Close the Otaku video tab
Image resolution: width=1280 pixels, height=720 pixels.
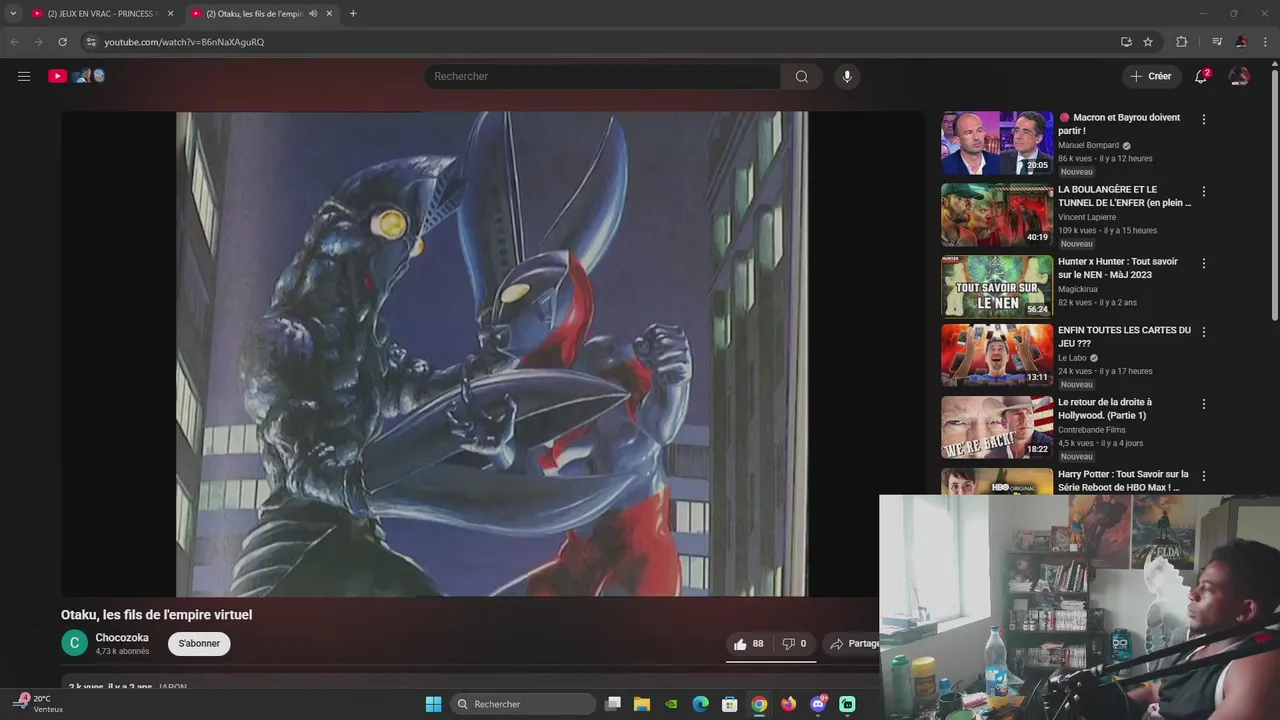[x=329, y=13]
